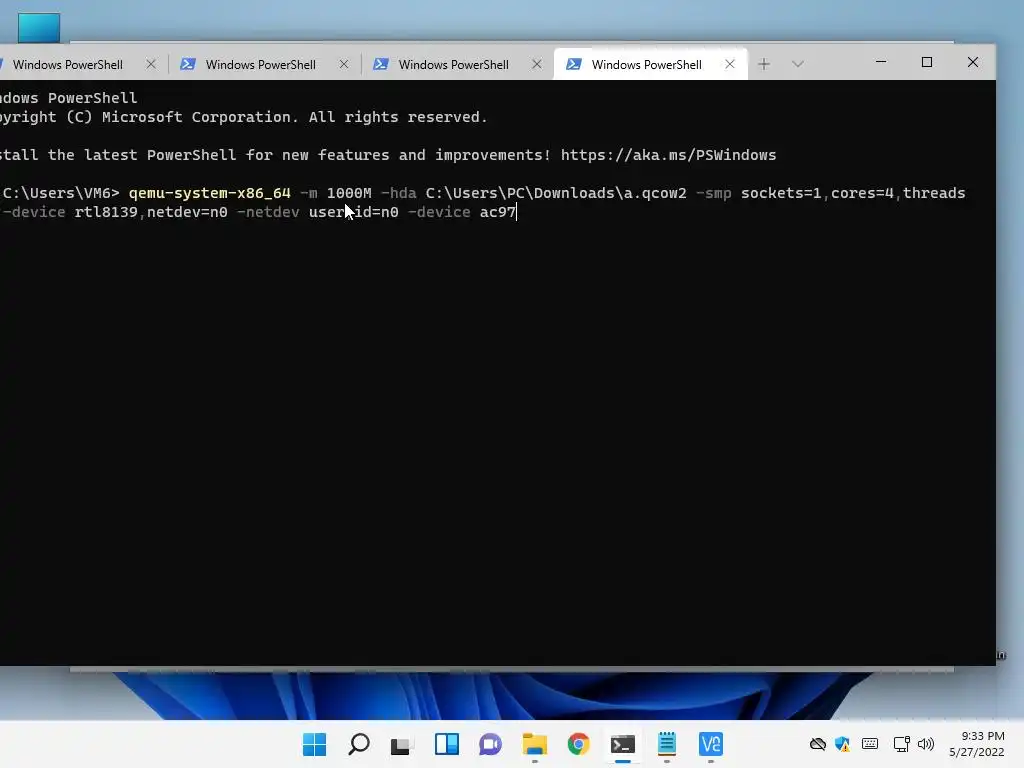Click the sockets=1,cores=4,threads argument

[853, 193]
